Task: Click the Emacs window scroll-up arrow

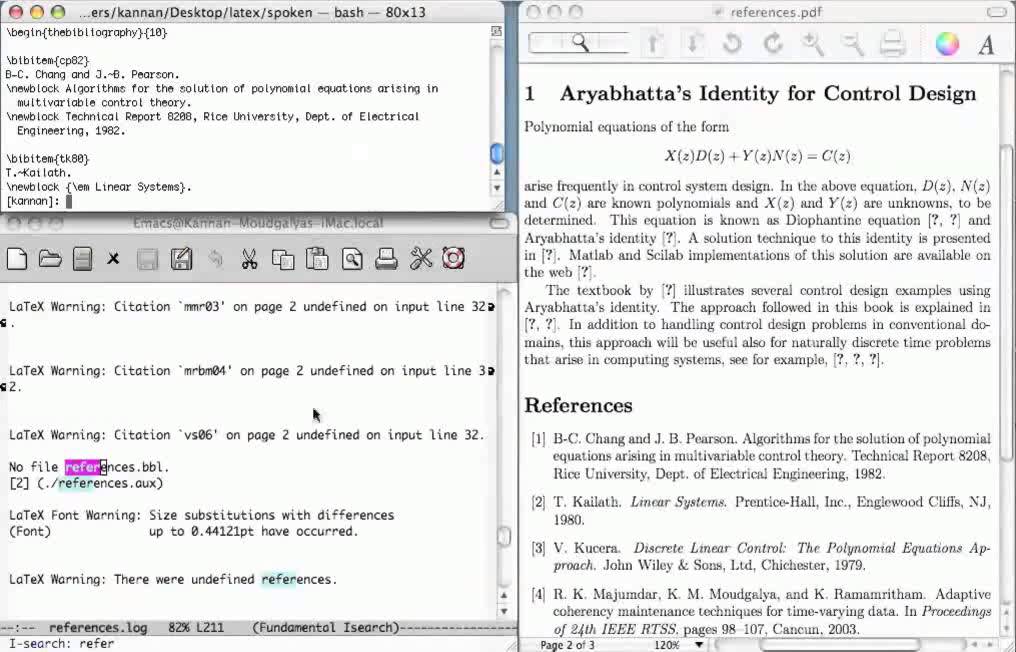Action: click(x=504, y=595)
